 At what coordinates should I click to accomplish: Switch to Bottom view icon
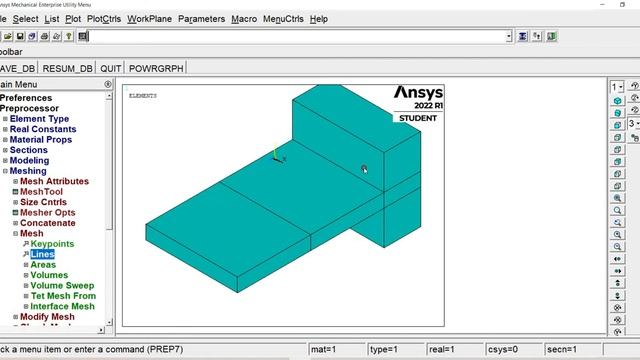(x=617, y=186)
